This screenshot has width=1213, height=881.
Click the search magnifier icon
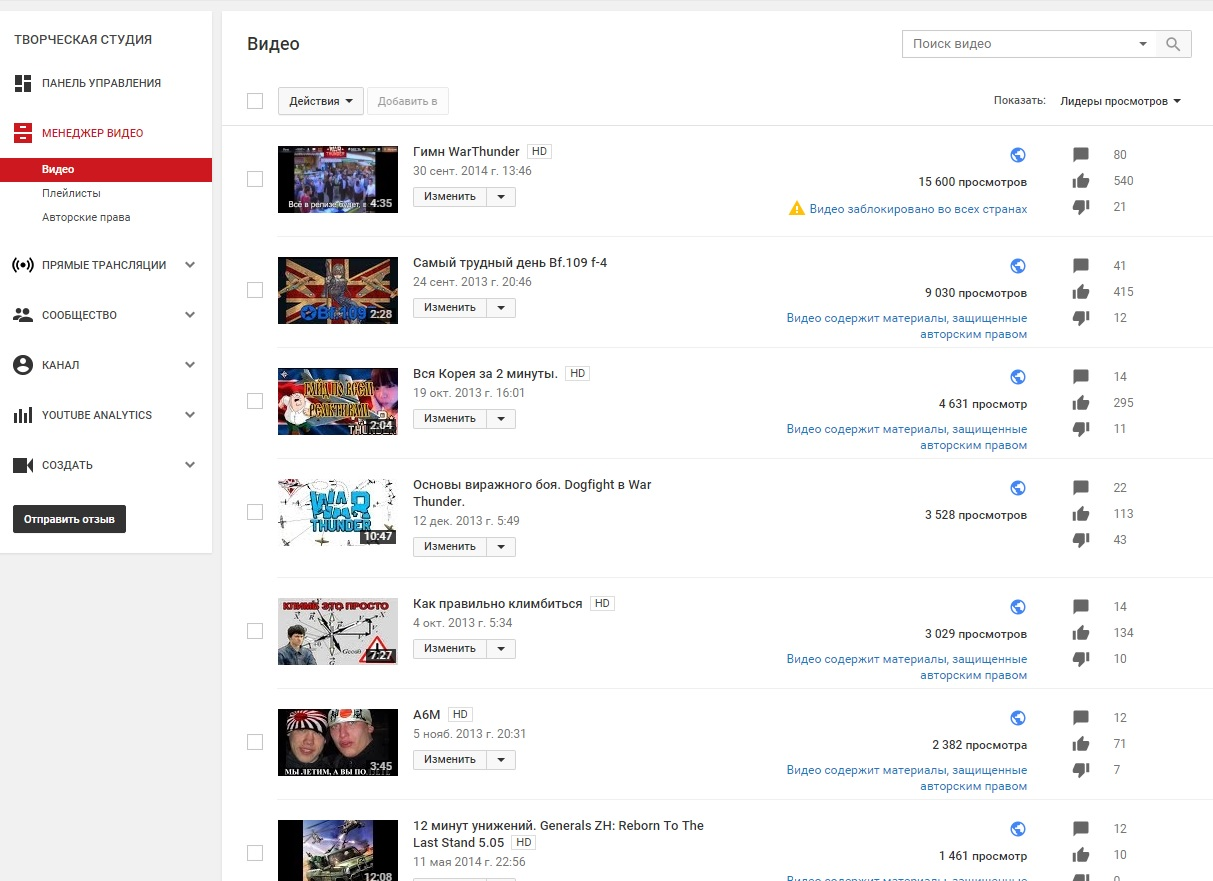[x=1173, y=44]
